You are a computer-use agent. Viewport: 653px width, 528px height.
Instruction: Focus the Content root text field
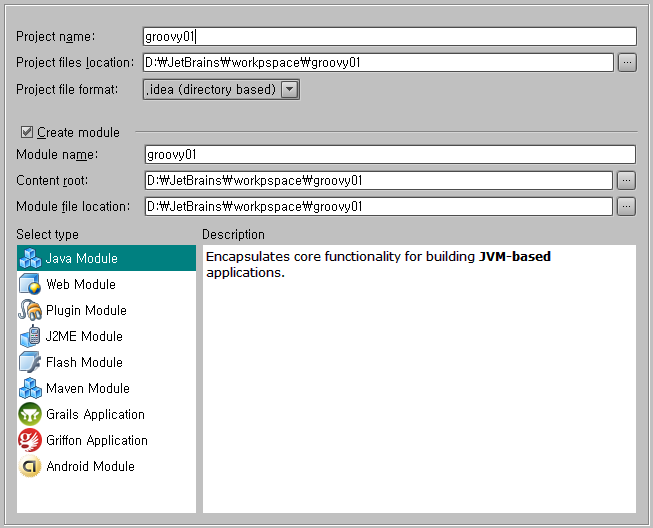pyautogui.click(x=379, y=180)
